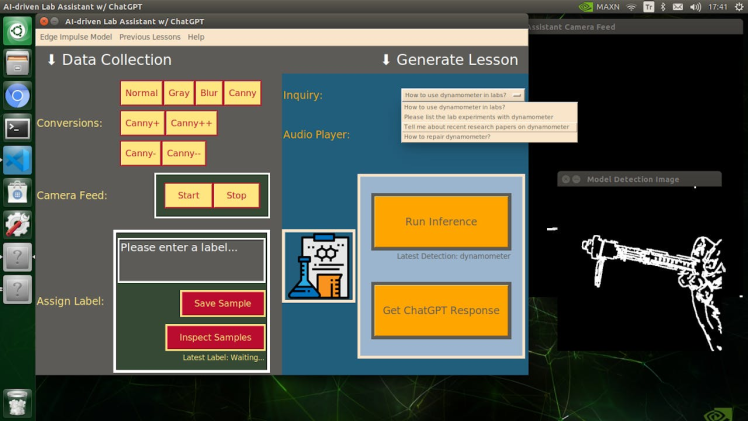The width and height of the screenshot is (748, 421).
Task: Click the second unknown question-mark dock icon
Action: [17, 289]
